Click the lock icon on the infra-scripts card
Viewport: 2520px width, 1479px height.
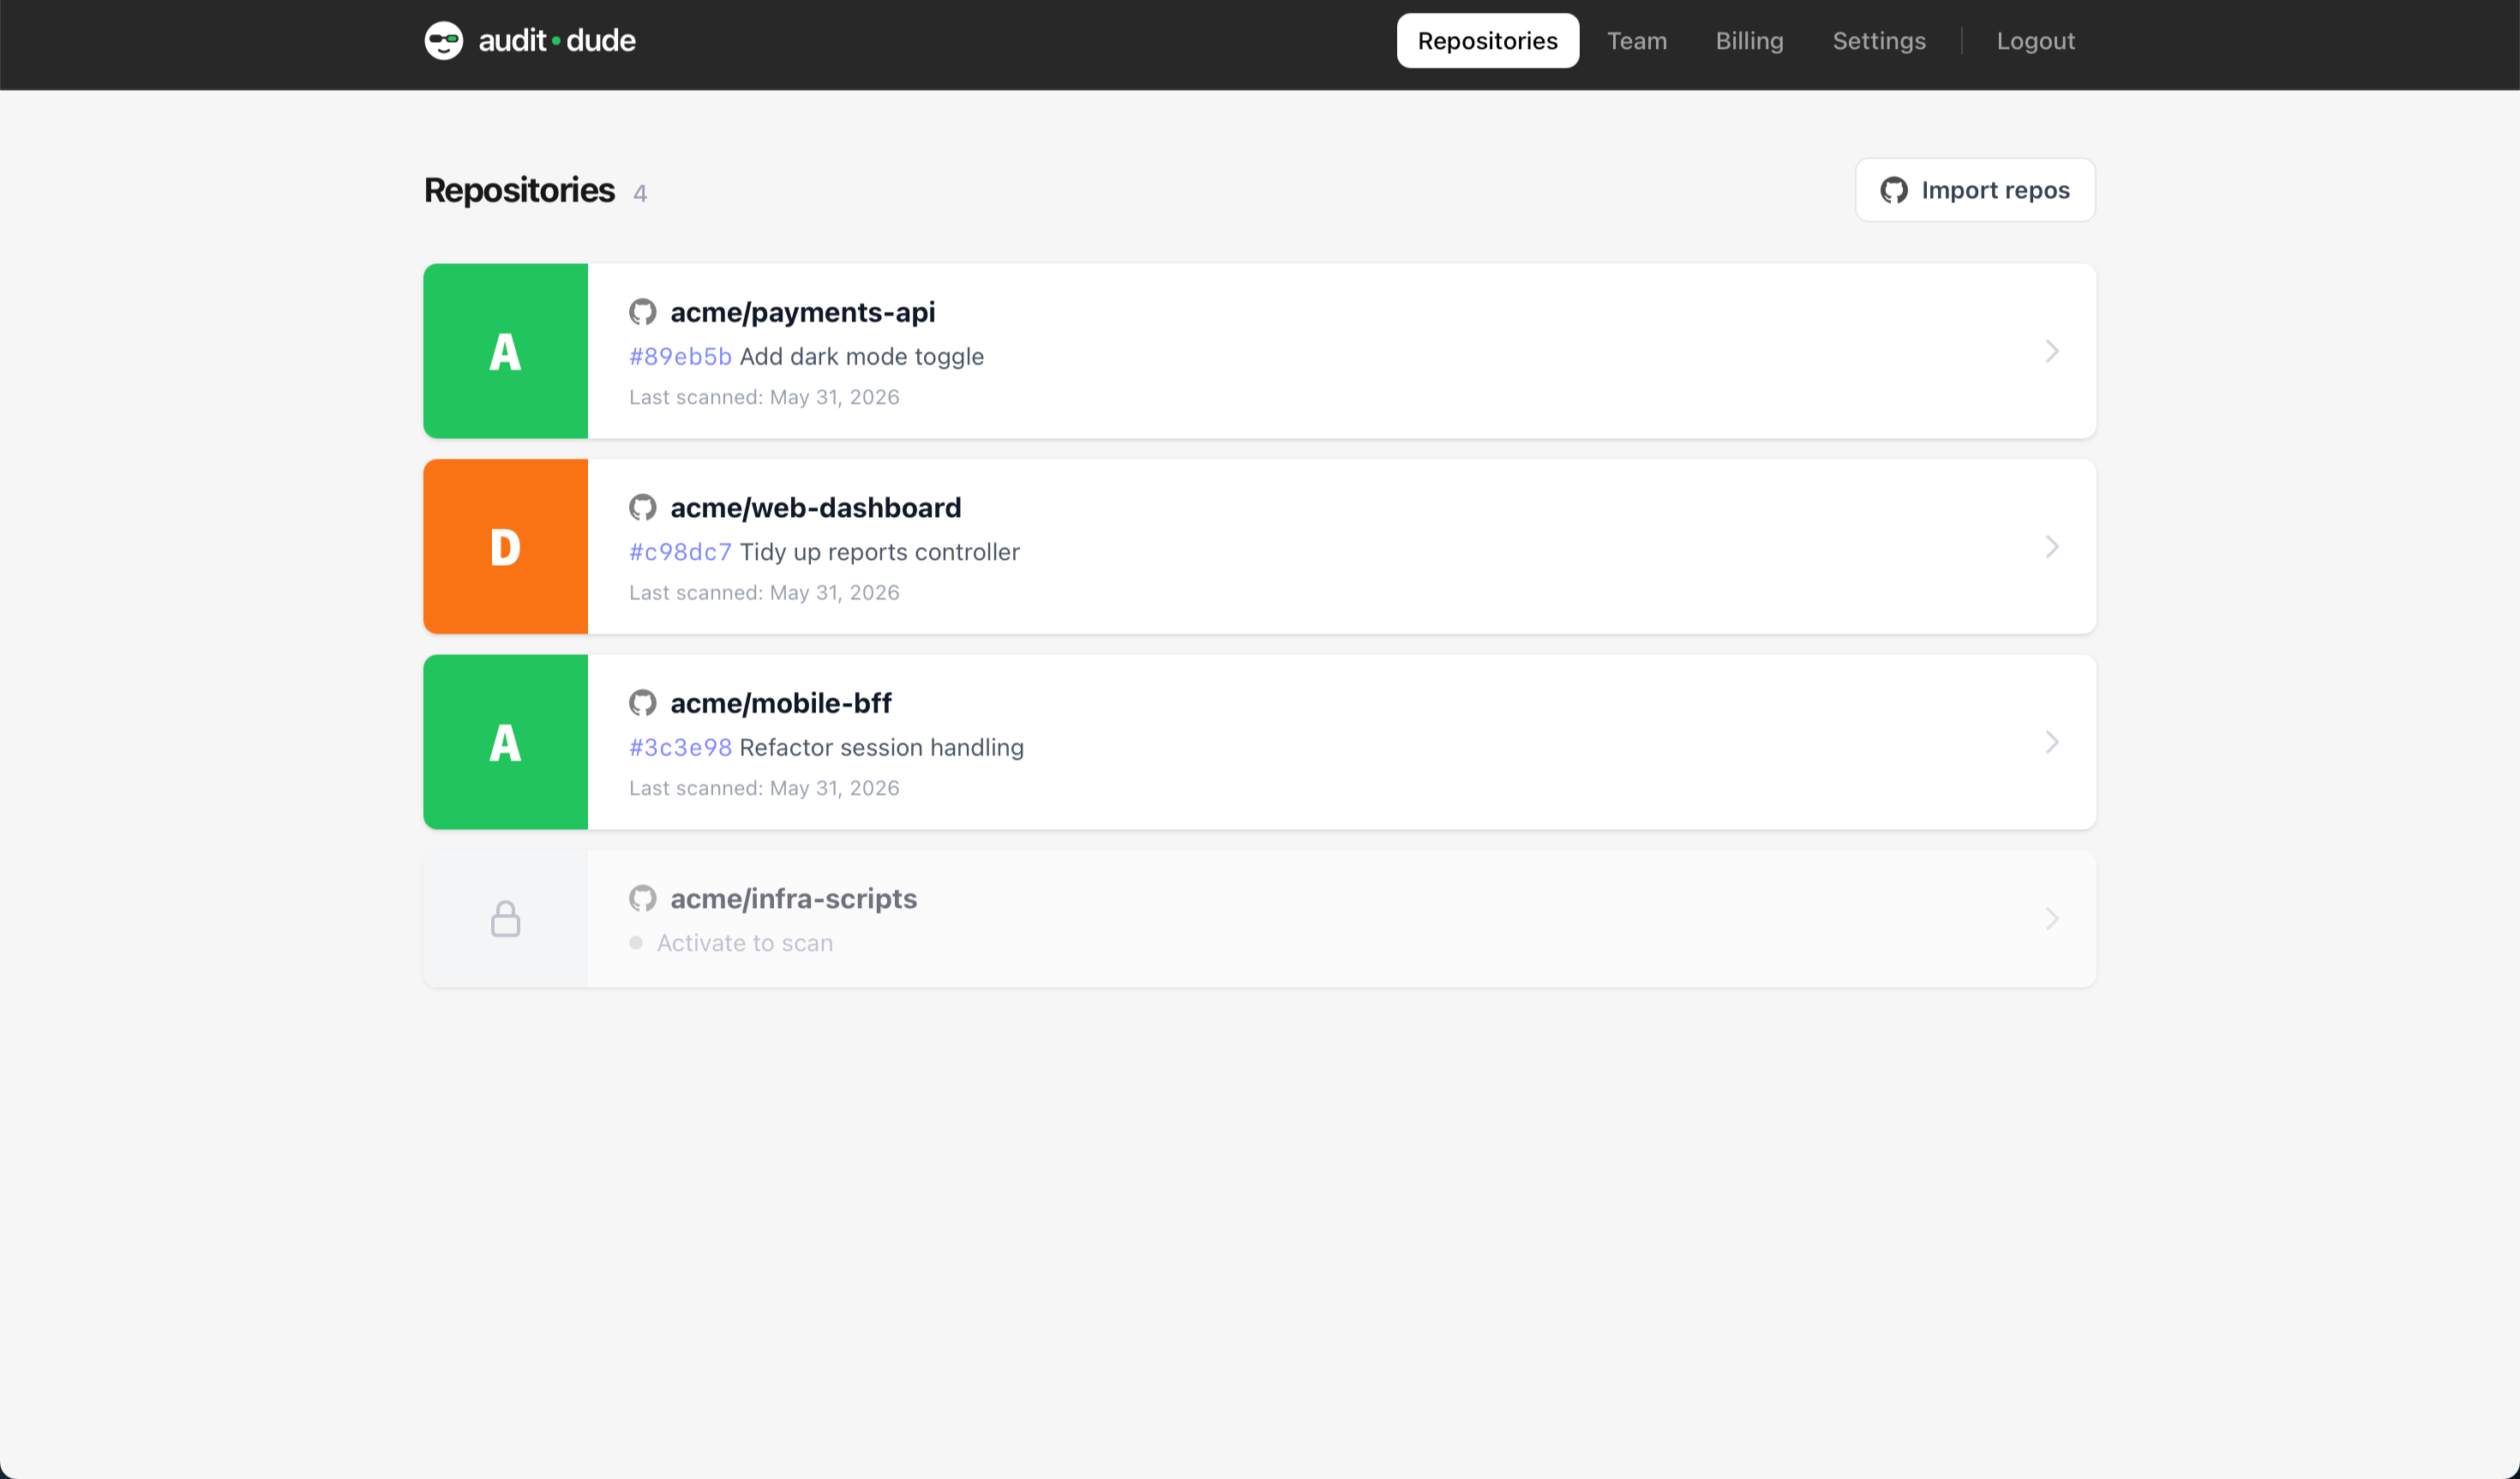pyautogui.click(x=506, y=919)
